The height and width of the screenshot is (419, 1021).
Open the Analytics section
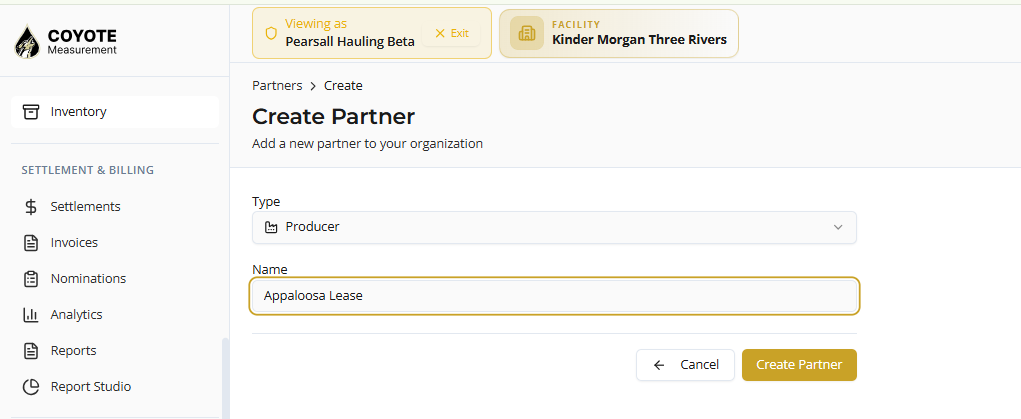point(115,315)
